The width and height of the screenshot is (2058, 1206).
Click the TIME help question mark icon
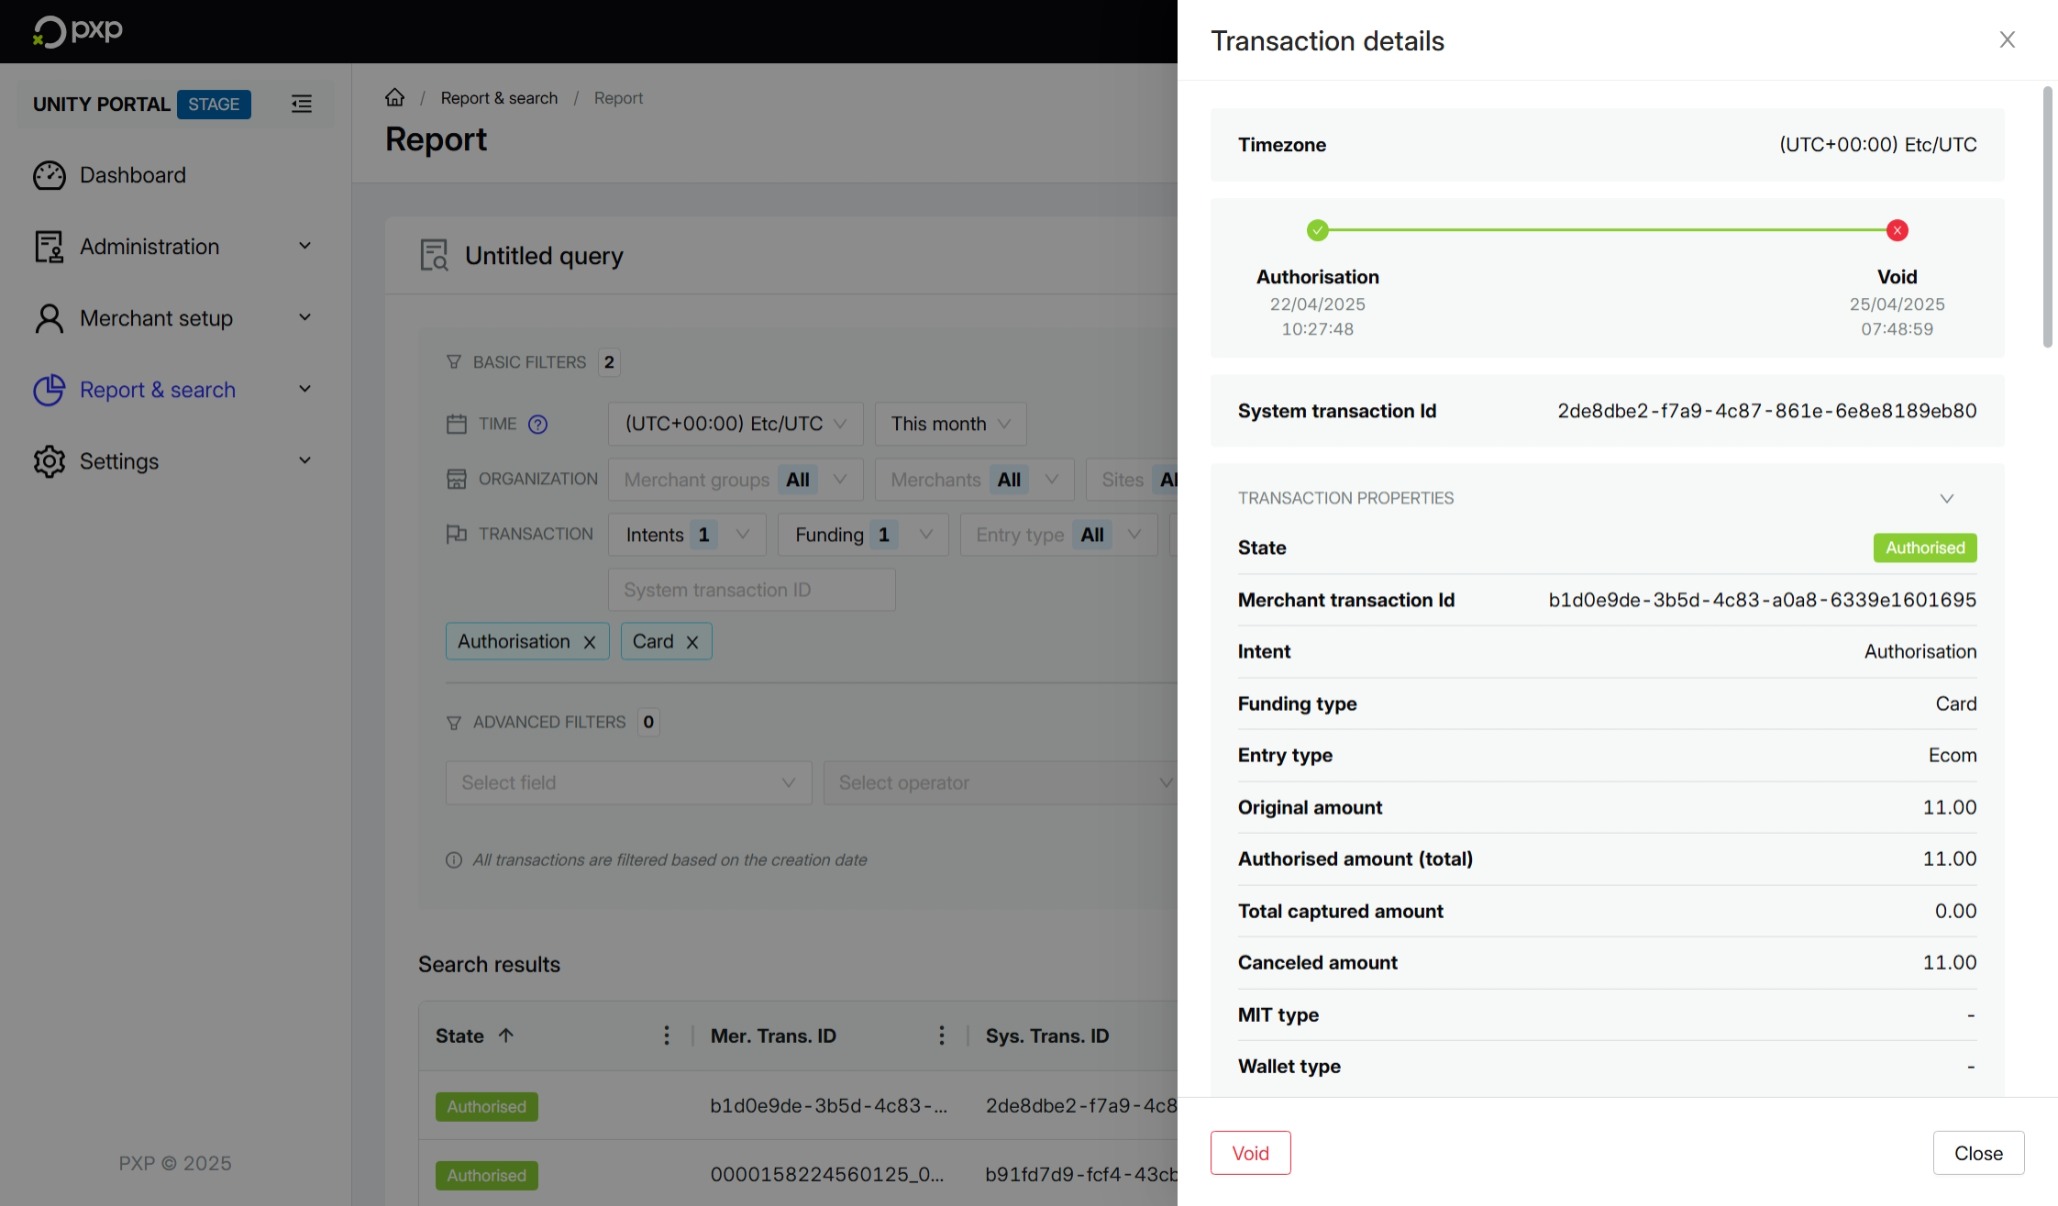coord(538,424)
